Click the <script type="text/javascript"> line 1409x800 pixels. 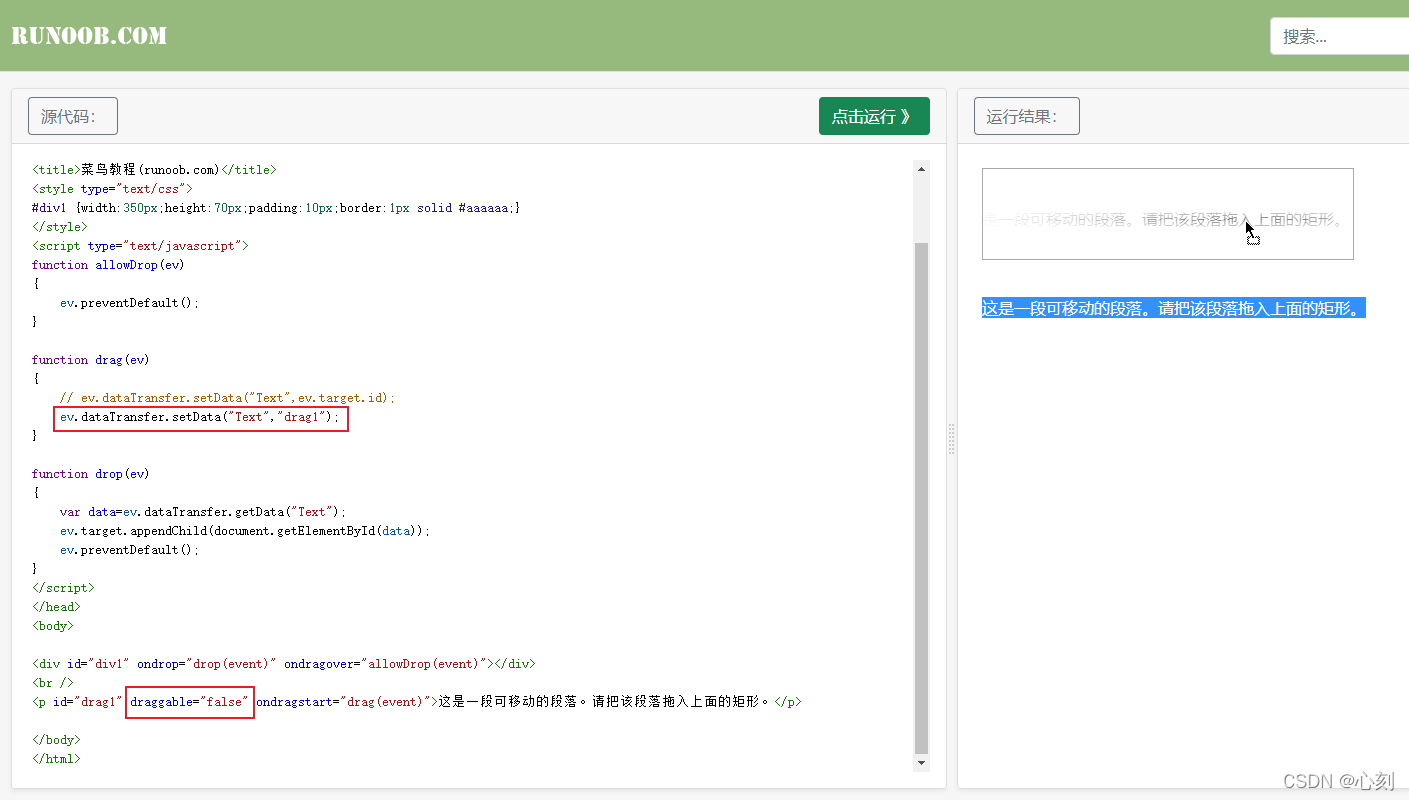pyautogui.click(x=140, y=246)
